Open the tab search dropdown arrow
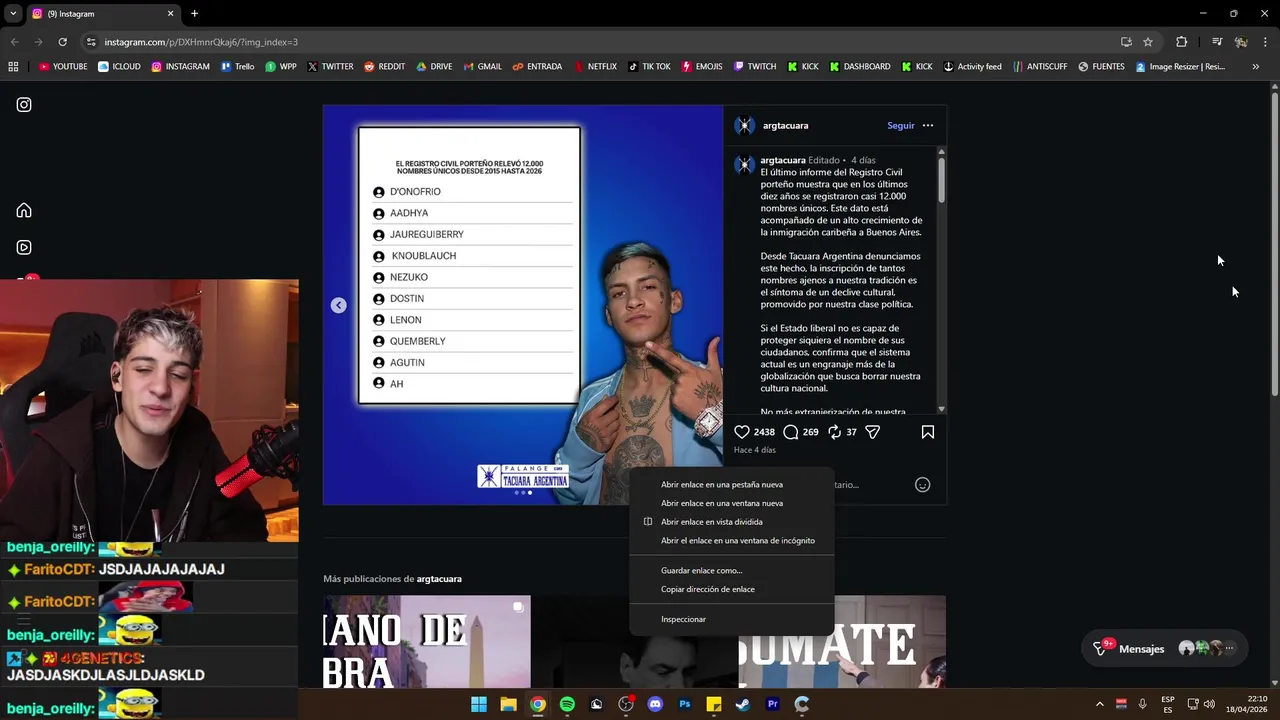The image size is (1280, 720). pyautogui.click(x=13, y=14)
